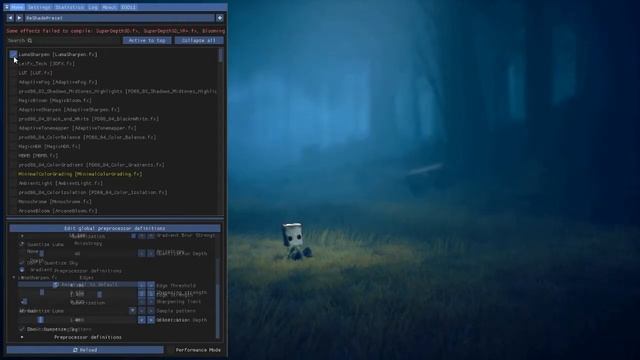Viewport: 640px width, 360px height.
Task: Switch to the Log tab
Action: coord(93,7)
